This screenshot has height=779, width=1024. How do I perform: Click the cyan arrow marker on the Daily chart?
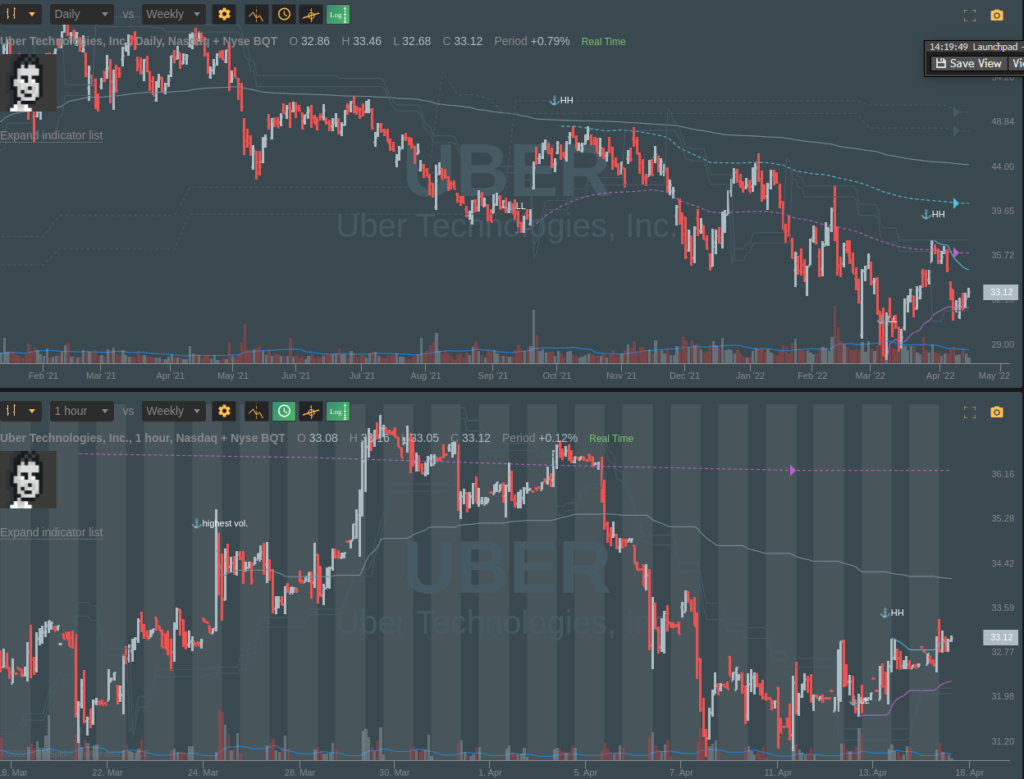tap(955, 203)
